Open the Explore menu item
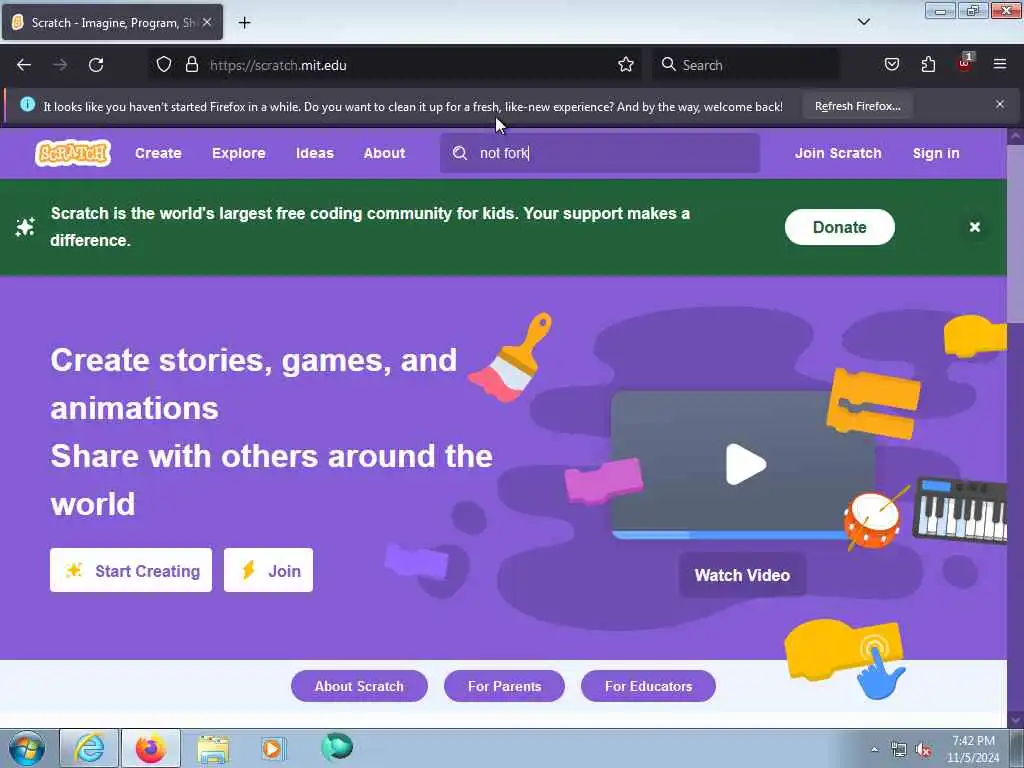The height and width of the screenshot is (768, 1024). pyautogui.click(x=238, y=153)
